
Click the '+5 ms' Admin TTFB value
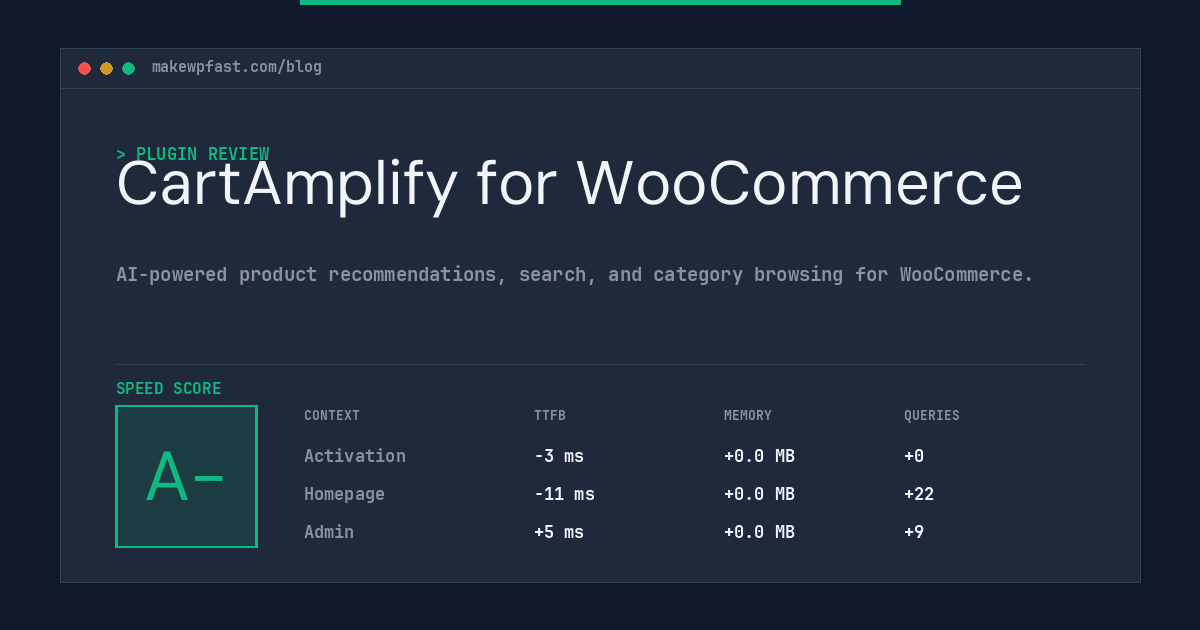(x=559, y=532)
